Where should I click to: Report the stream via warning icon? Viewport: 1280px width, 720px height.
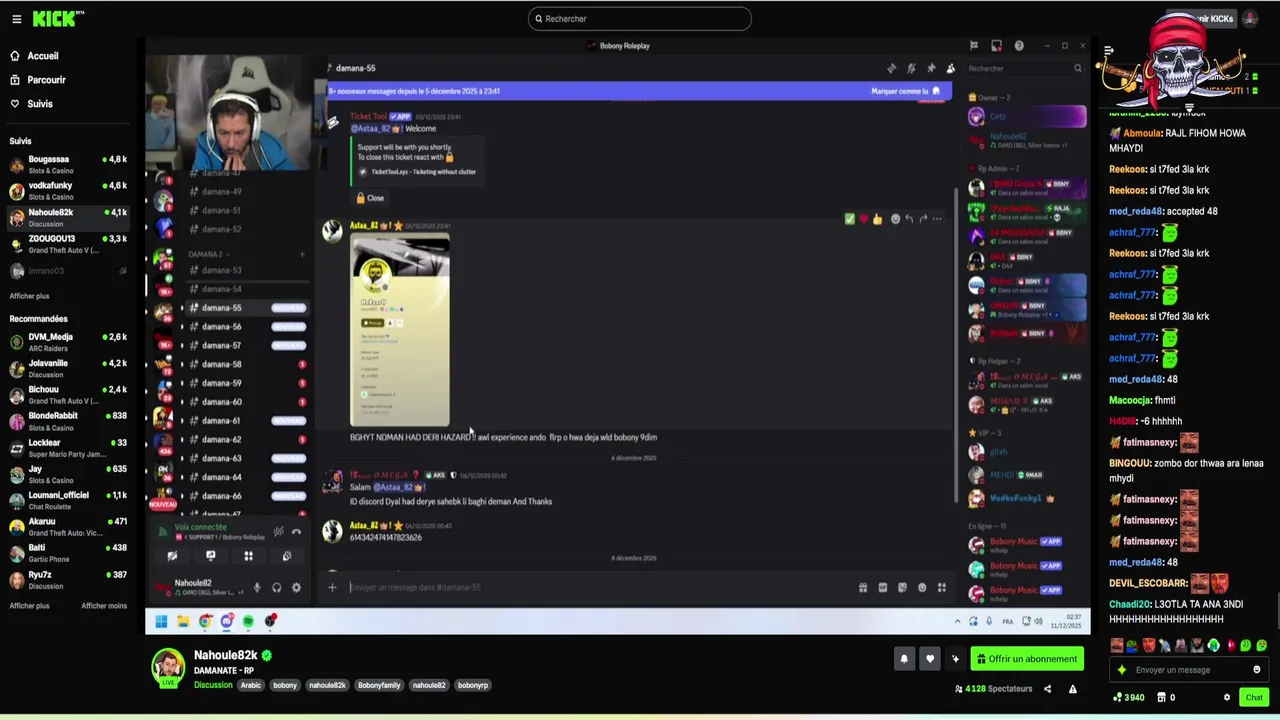pos(1073,689)
